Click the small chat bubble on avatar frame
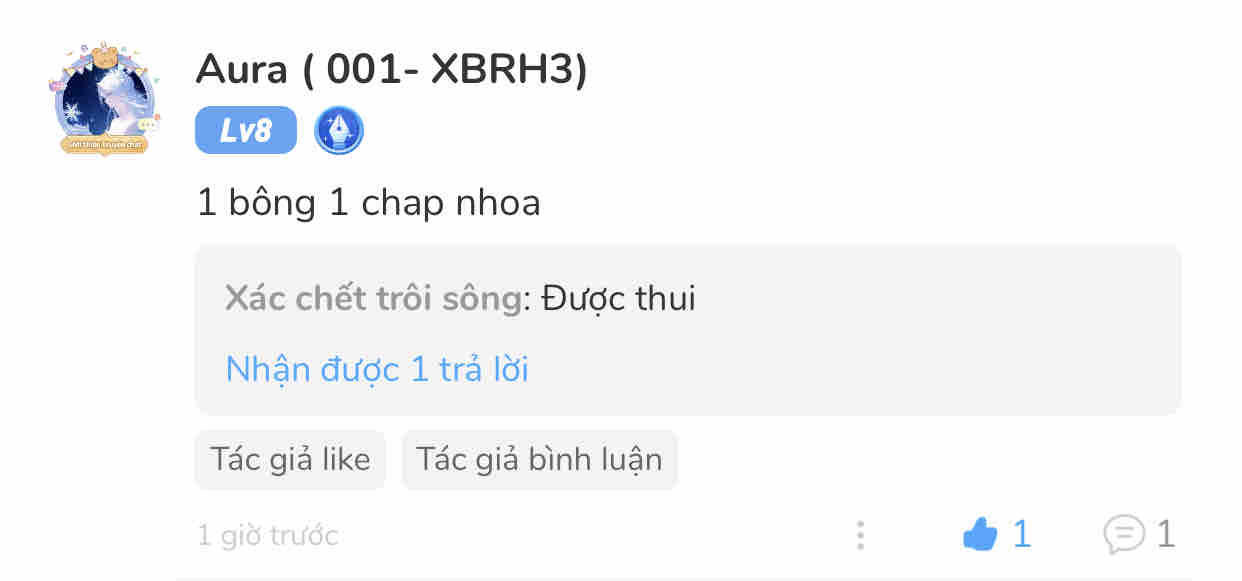 tap(149, 126)
